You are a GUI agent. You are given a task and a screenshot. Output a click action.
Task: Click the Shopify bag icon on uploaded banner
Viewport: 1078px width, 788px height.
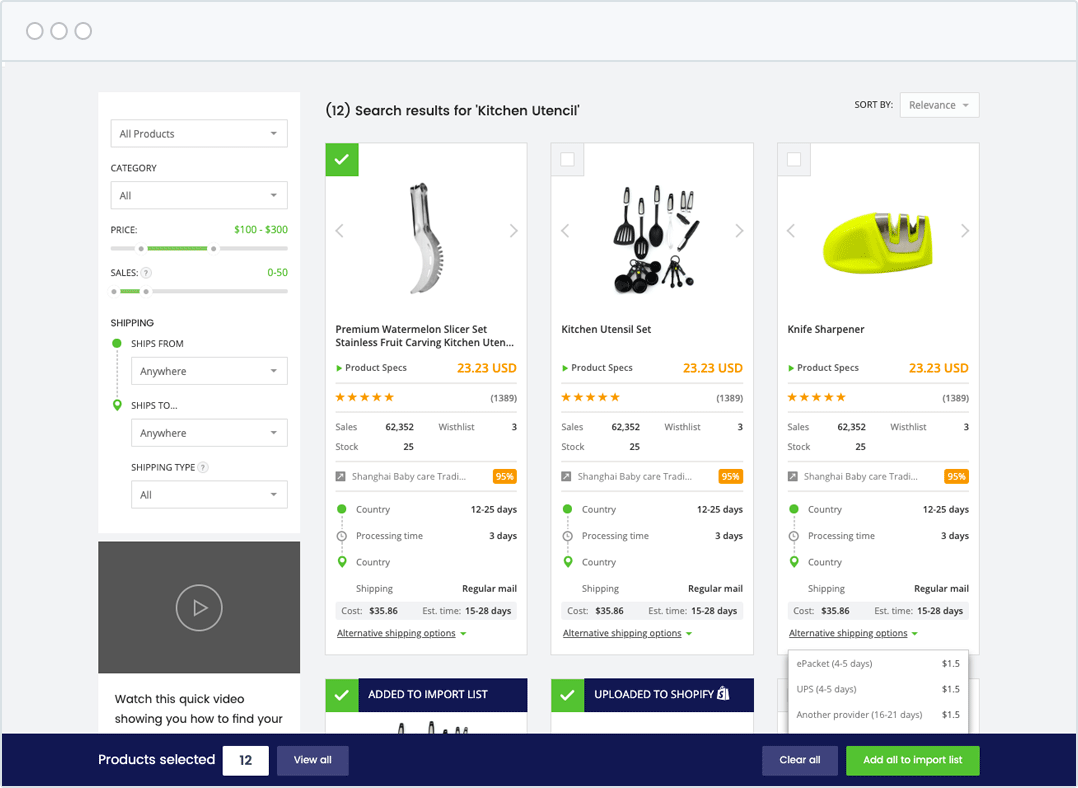[723, 694]
